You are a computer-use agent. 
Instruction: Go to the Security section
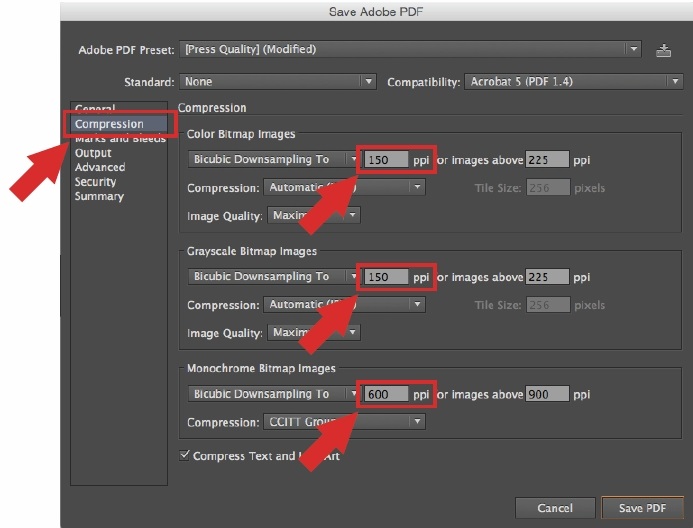(x=95, y=182)
